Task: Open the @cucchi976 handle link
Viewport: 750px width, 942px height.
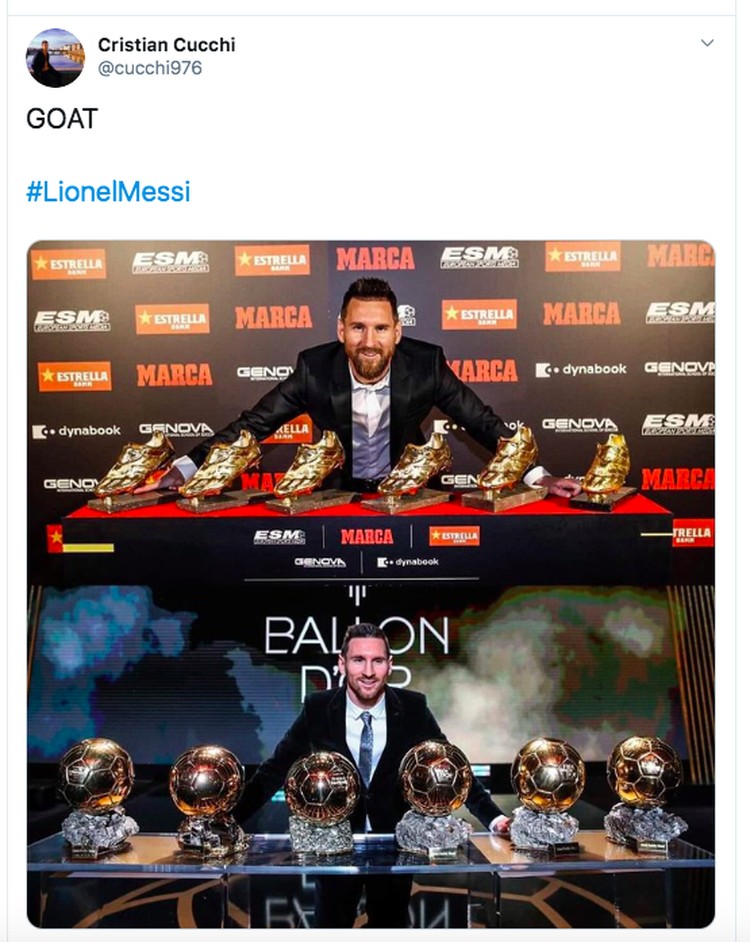Action: (150, 68)
